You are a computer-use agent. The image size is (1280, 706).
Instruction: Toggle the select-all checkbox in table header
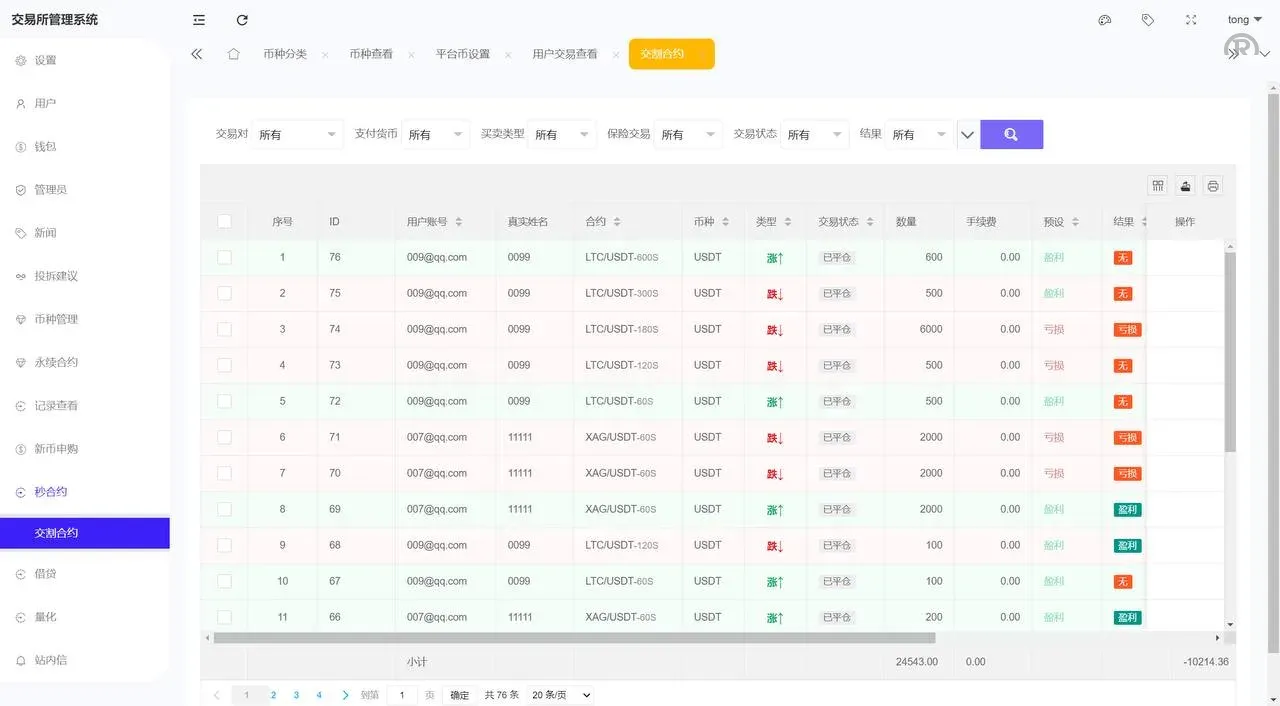(225, 221)
